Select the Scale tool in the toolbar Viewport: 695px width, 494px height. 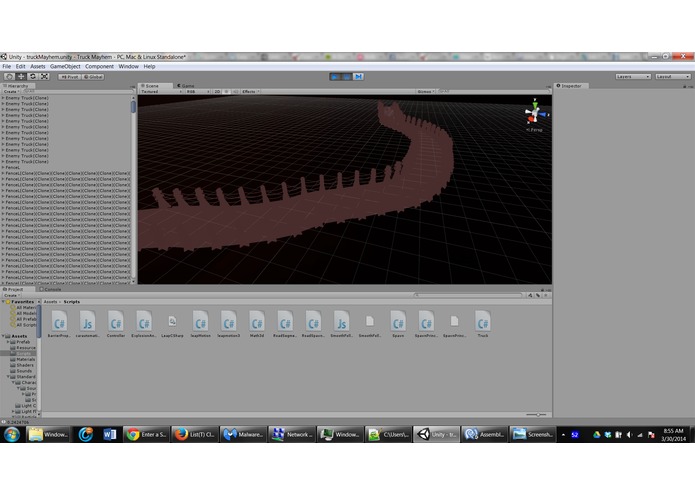tap(45, 77)
